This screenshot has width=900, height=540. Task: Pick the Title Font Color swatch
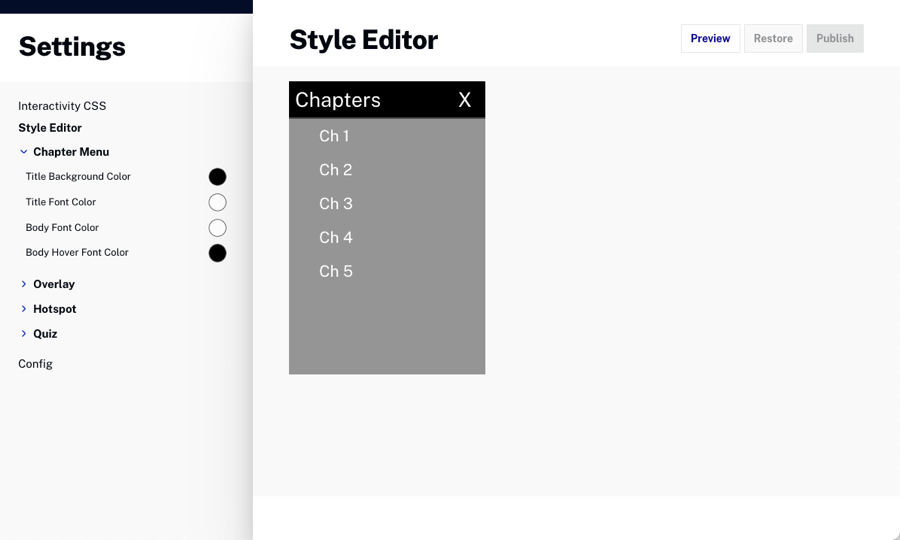coord(217,202)
